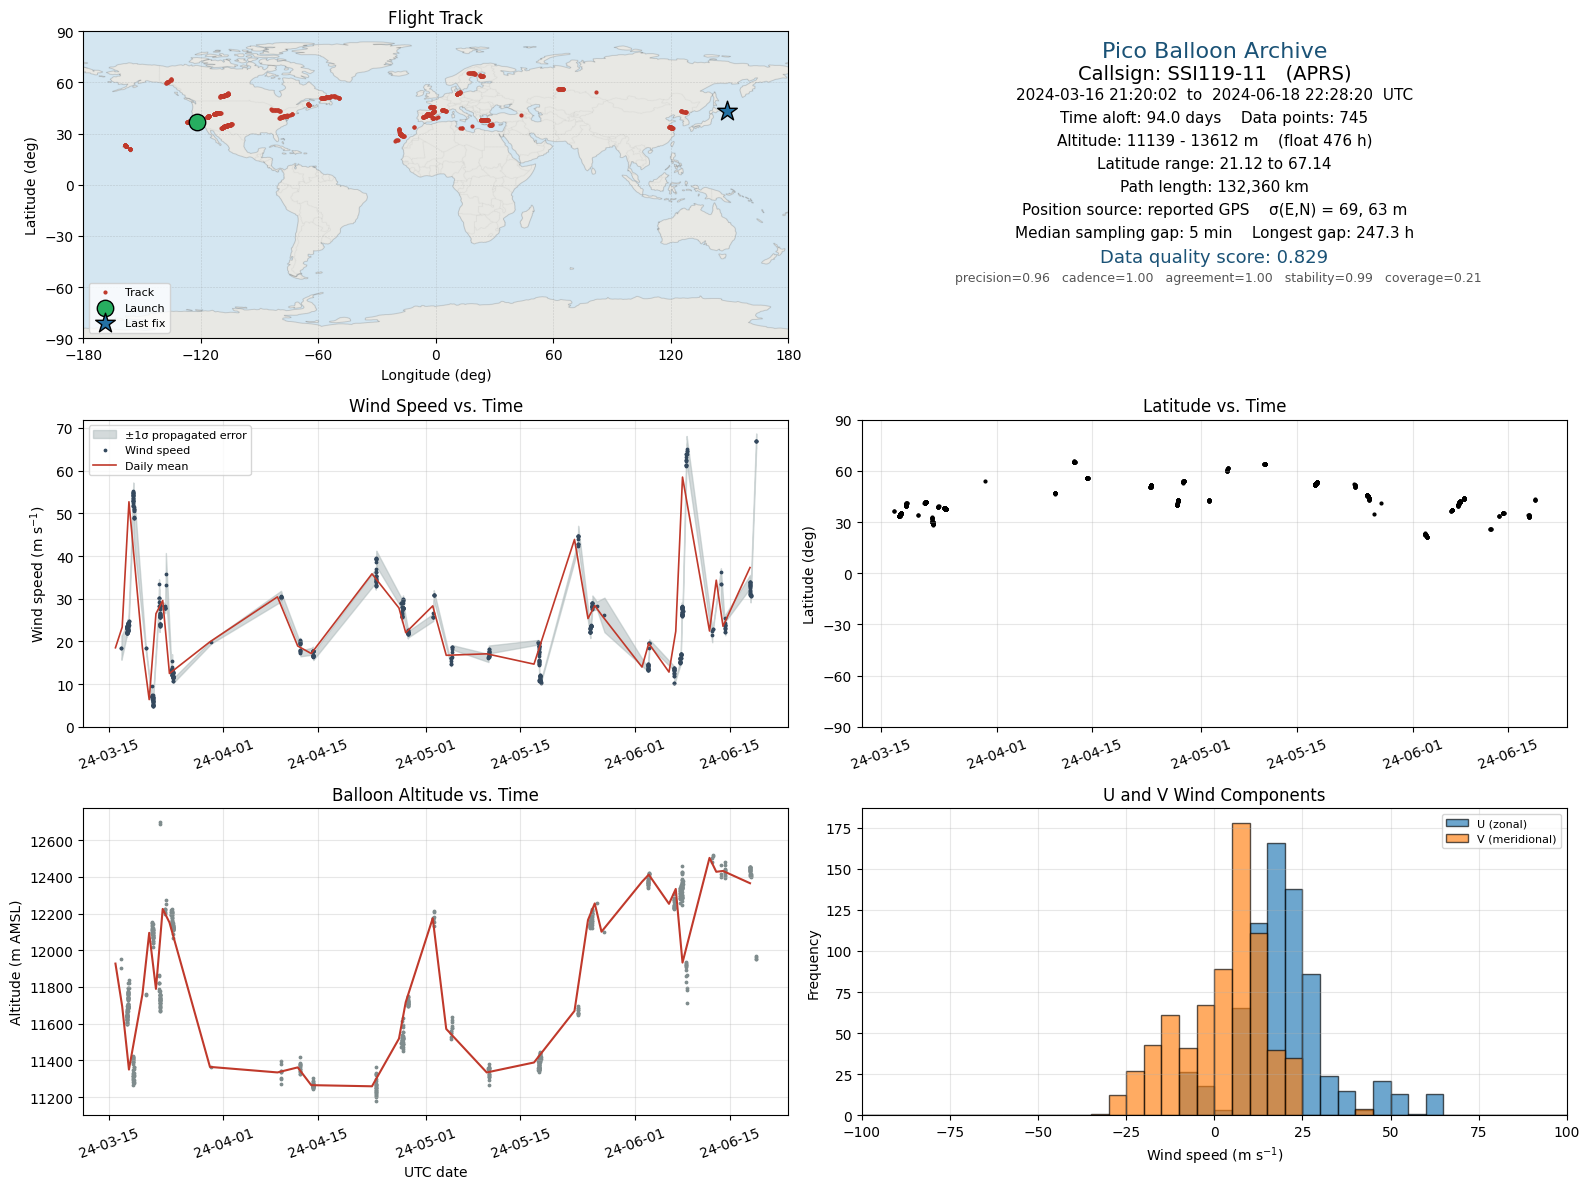1589x1189 pixels.
Task: Click the "Frequency" axis label
Action: click(x=814, y=965)
